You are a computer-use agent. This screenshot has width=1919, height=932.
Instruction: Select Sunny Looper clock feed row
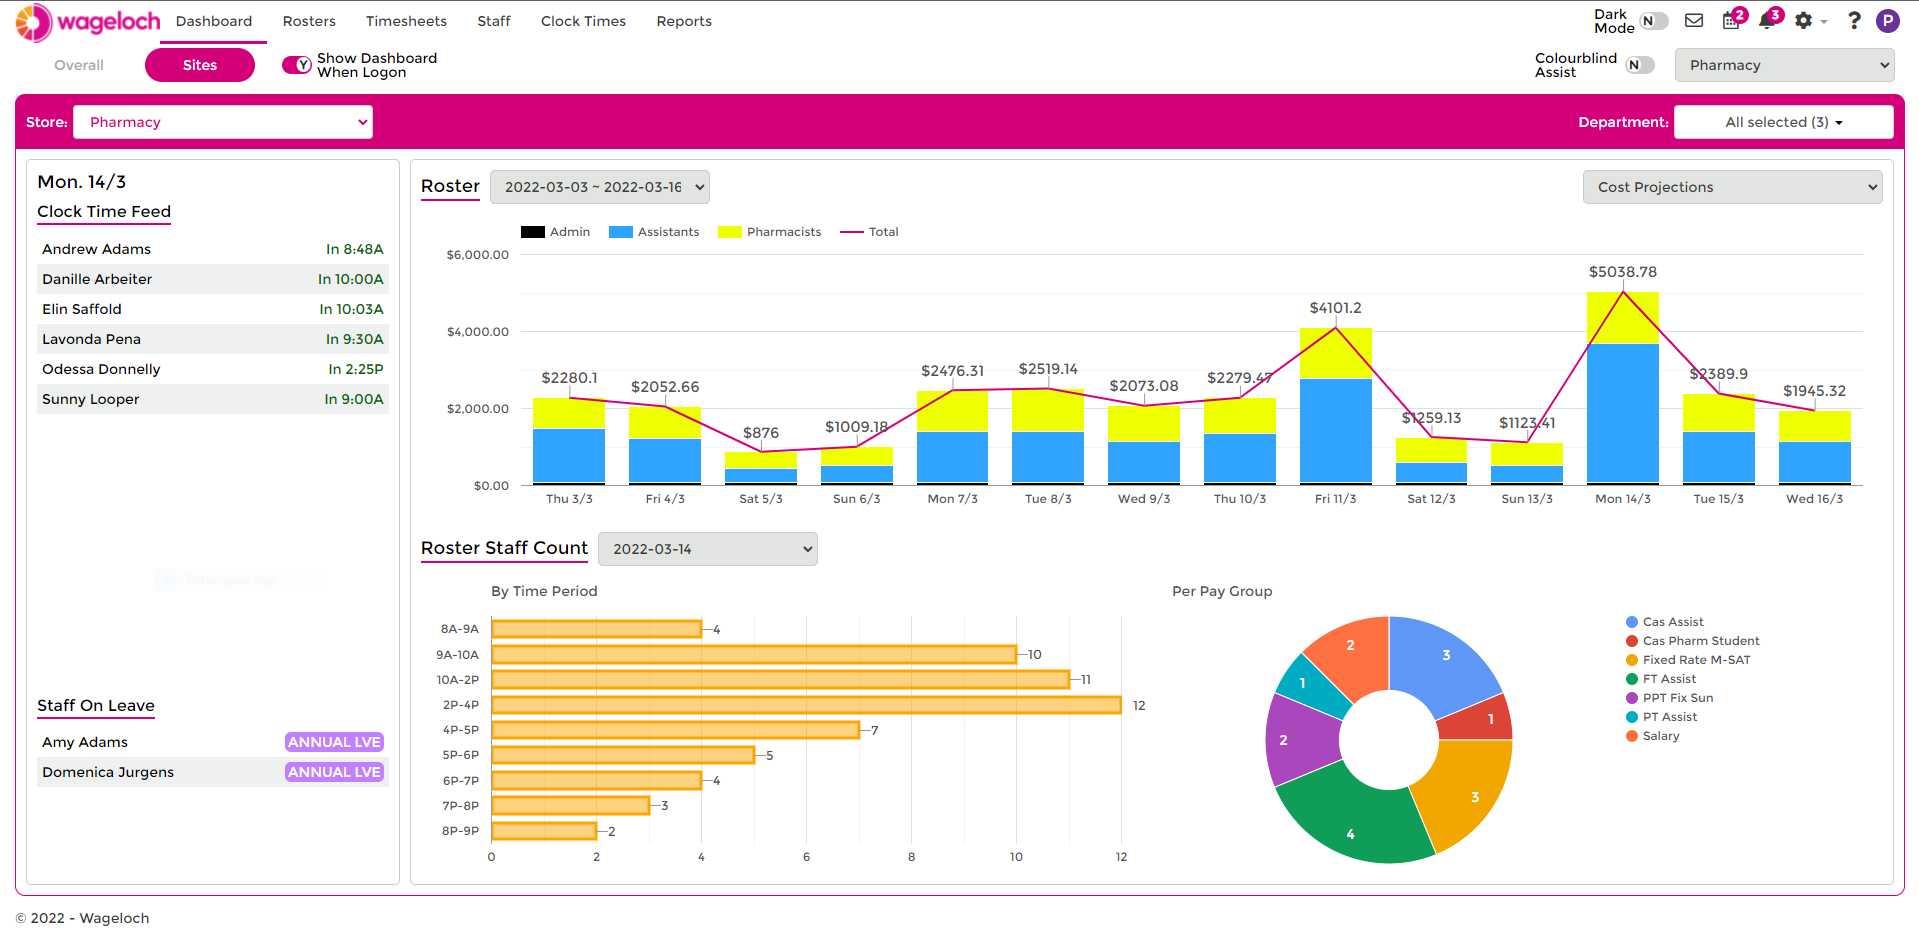(x=213, y=399)
